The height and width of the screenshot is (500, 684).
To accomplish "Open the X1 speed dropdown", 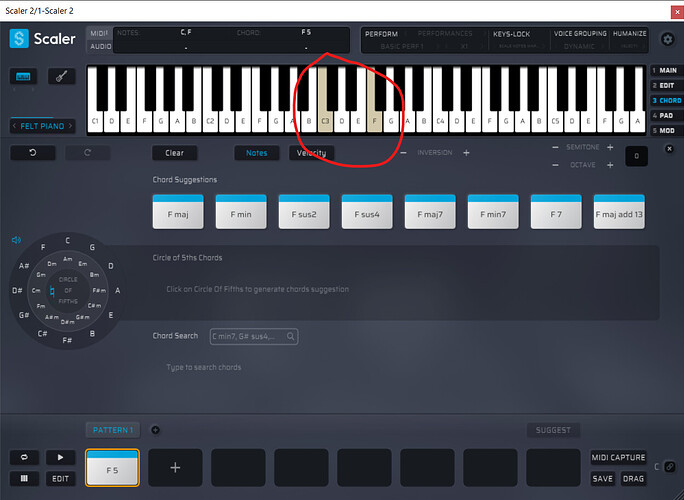I will [x=464, y=46].
